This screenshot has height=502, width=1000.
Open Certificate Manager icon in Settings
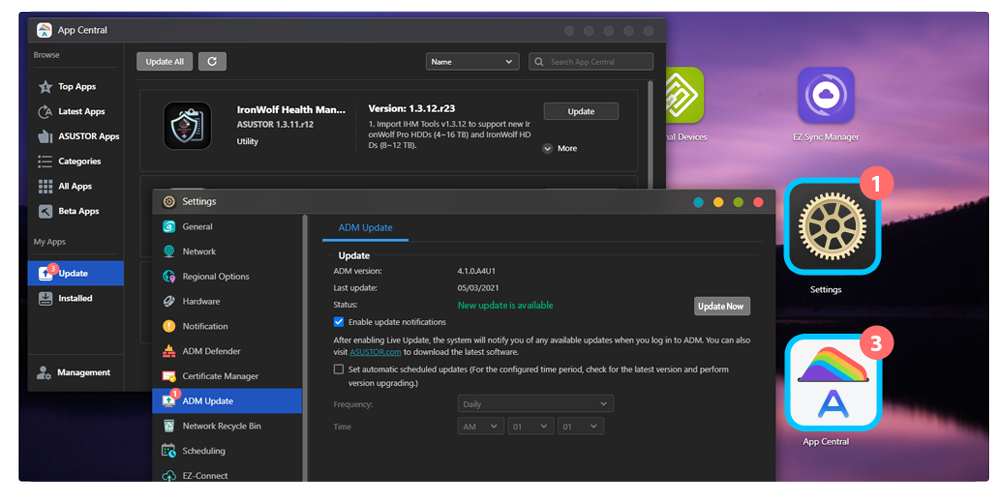click(x=169, y=376)
